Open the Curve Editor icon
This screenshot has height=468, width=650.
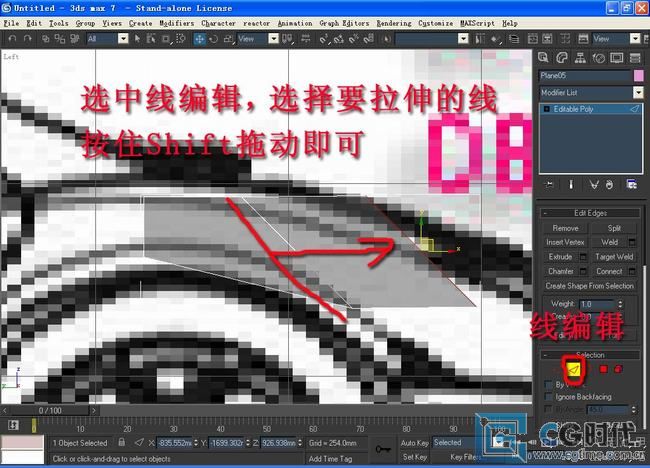(533, 39)
